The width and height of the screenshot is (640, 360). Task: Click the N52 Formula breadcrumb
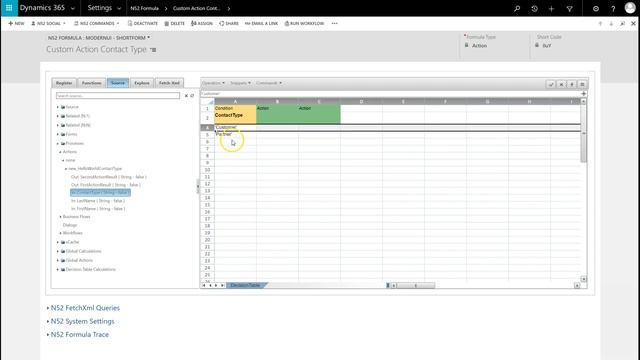pyautogui.click(x=144, y=8)
